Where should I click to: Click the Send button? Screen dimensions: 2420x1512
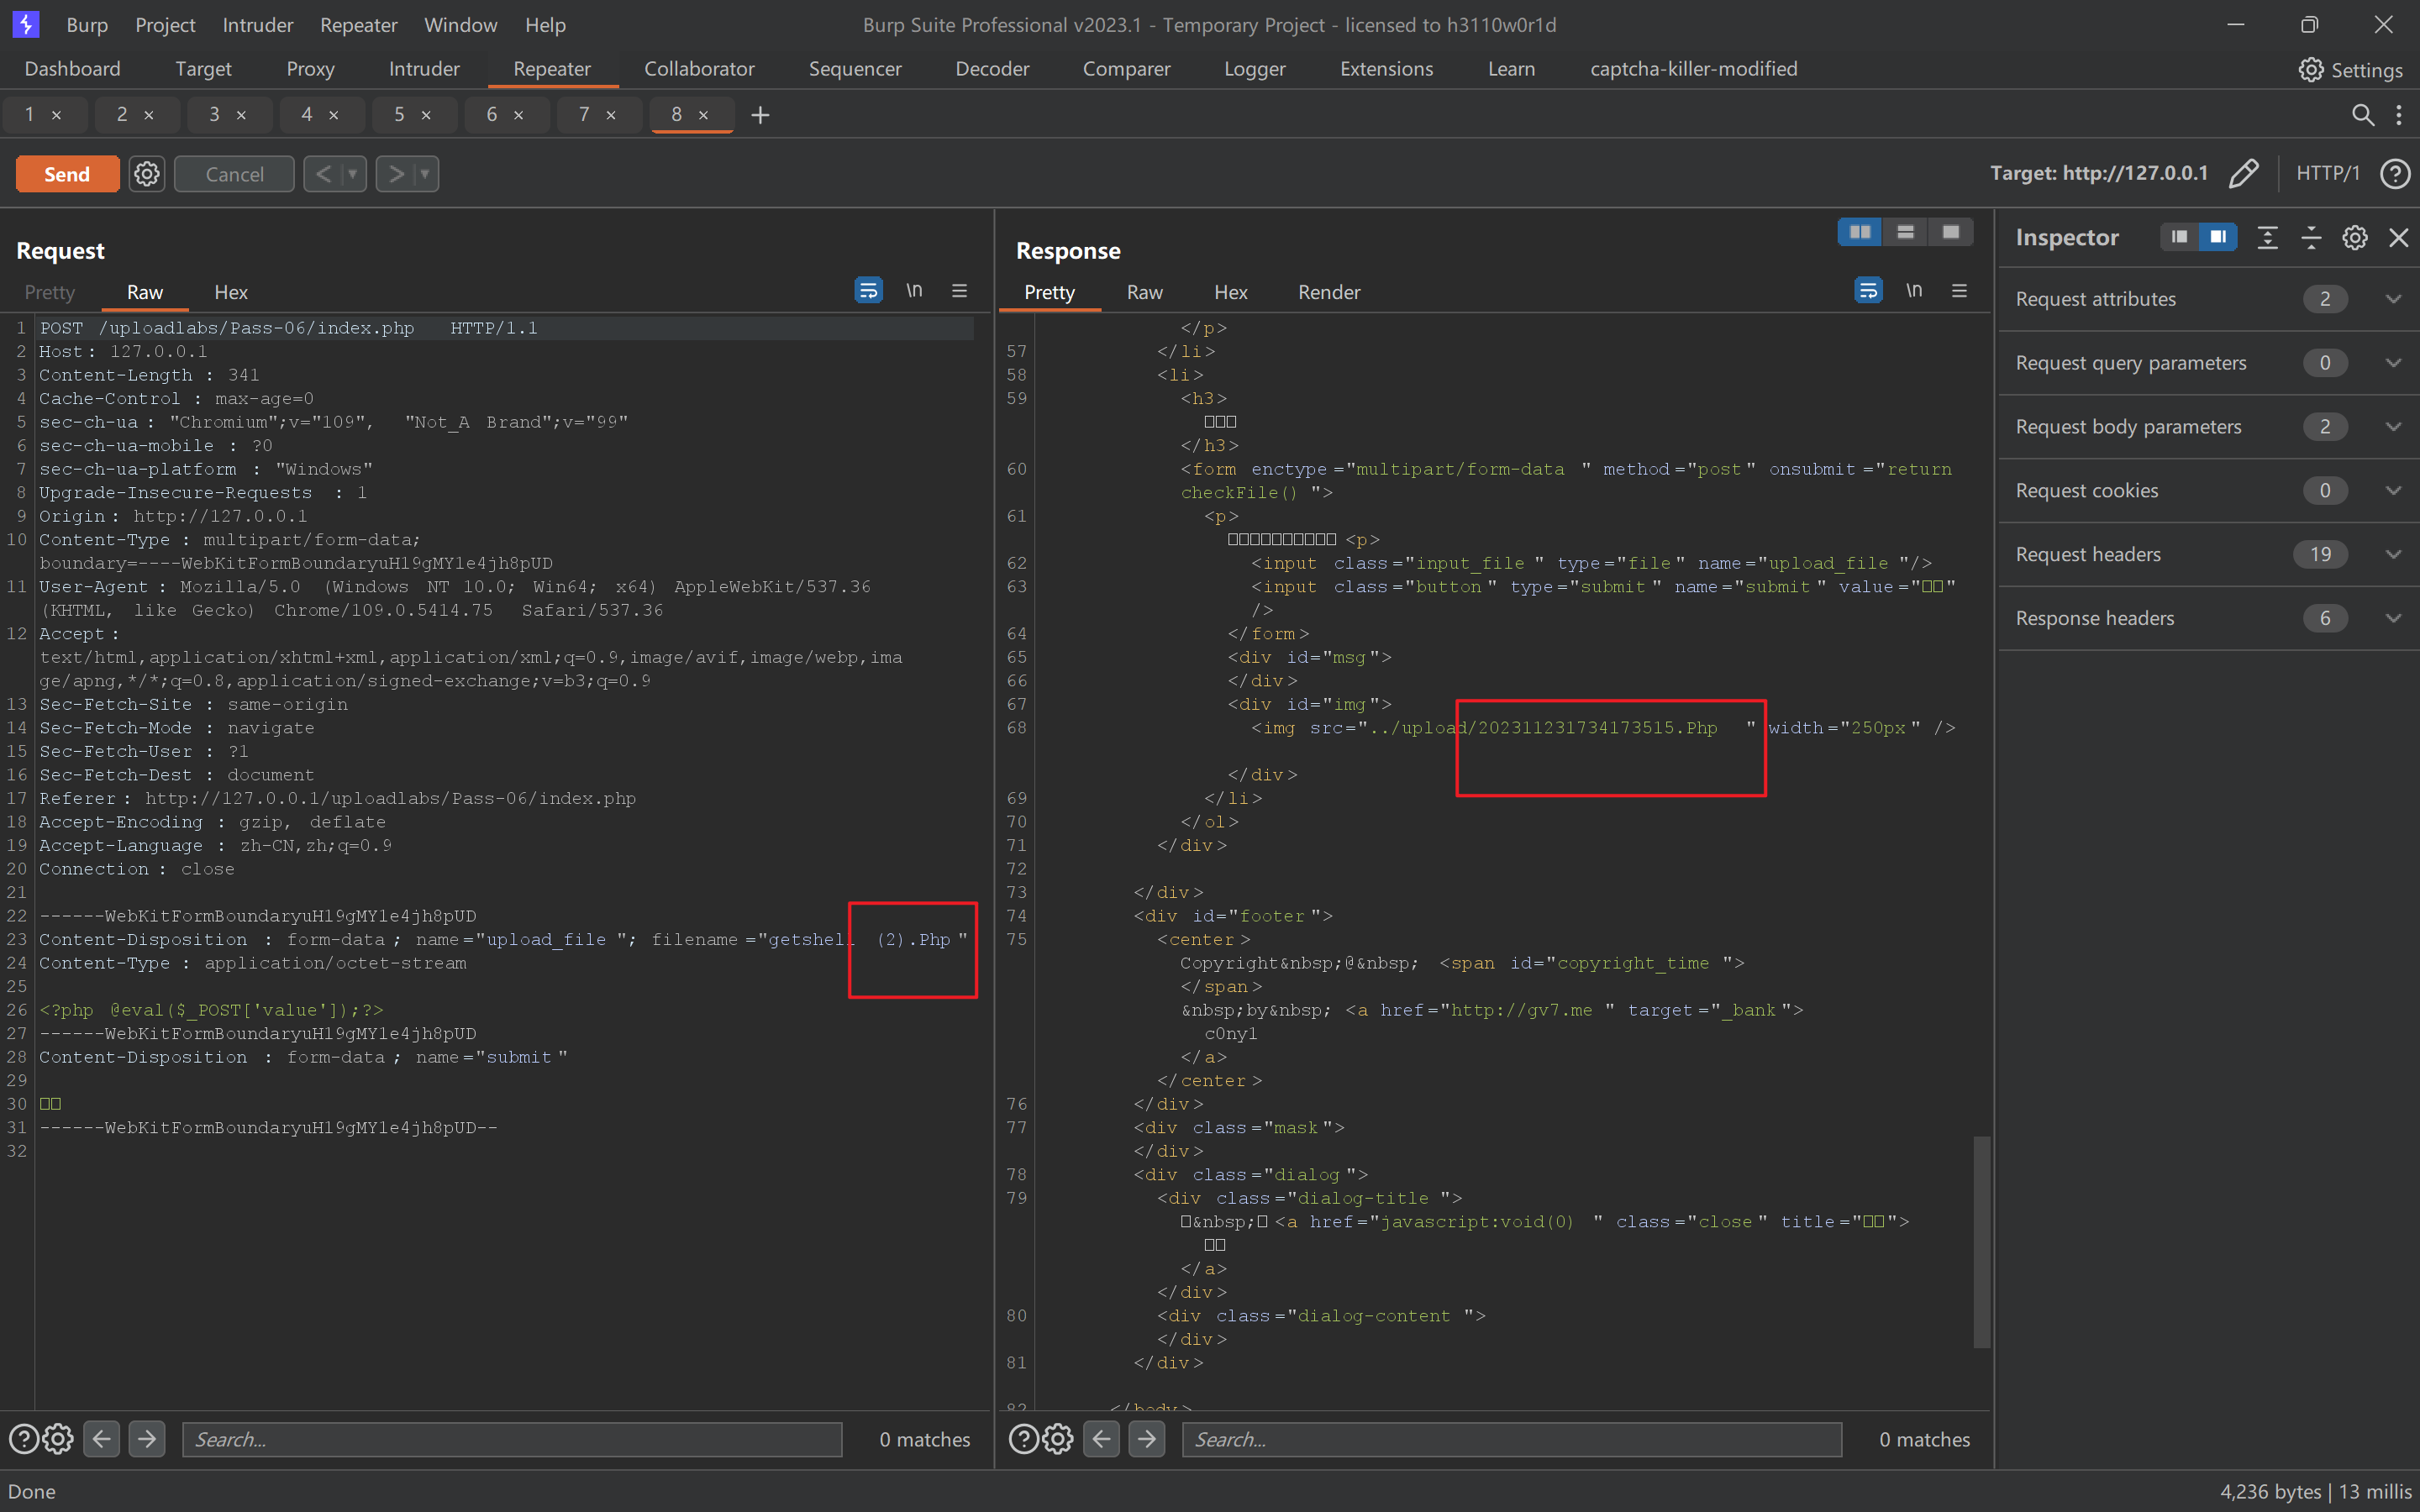(x=67, y=174)
